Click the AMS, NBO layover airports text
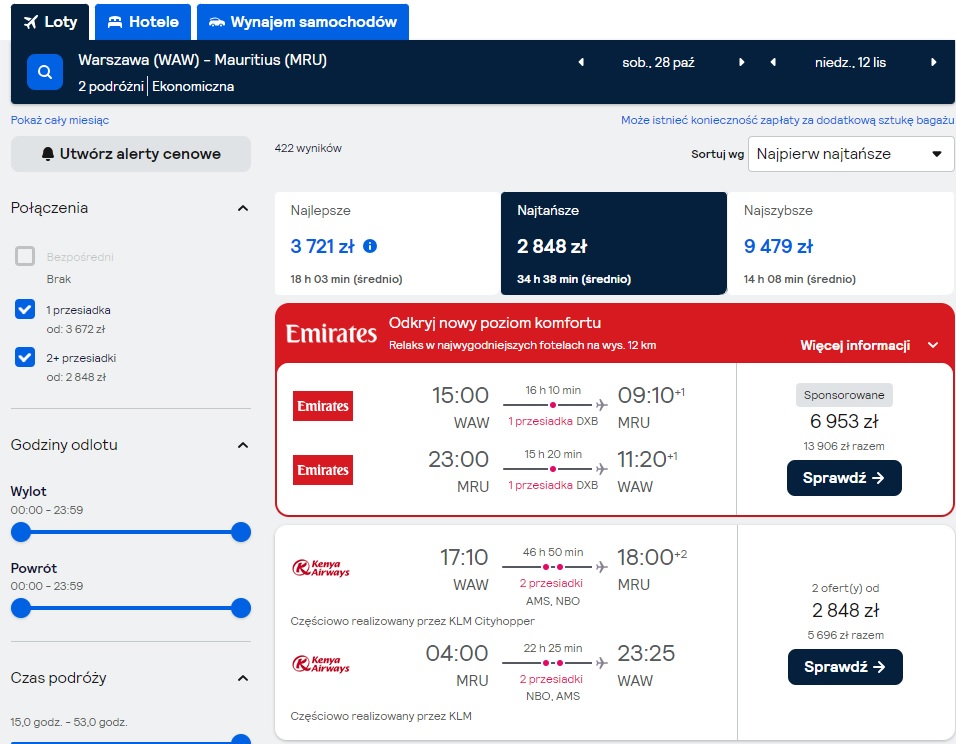Image resolution: width=956 pixels, height=744 pixels. coord(552,601)
